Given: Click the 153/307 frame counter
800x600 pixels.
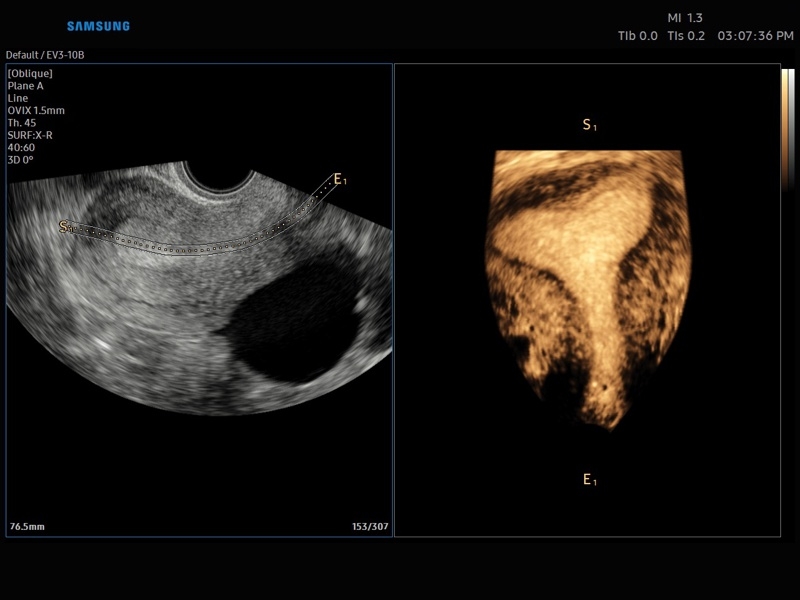Looking at the screenshot, I should [369, 526].
